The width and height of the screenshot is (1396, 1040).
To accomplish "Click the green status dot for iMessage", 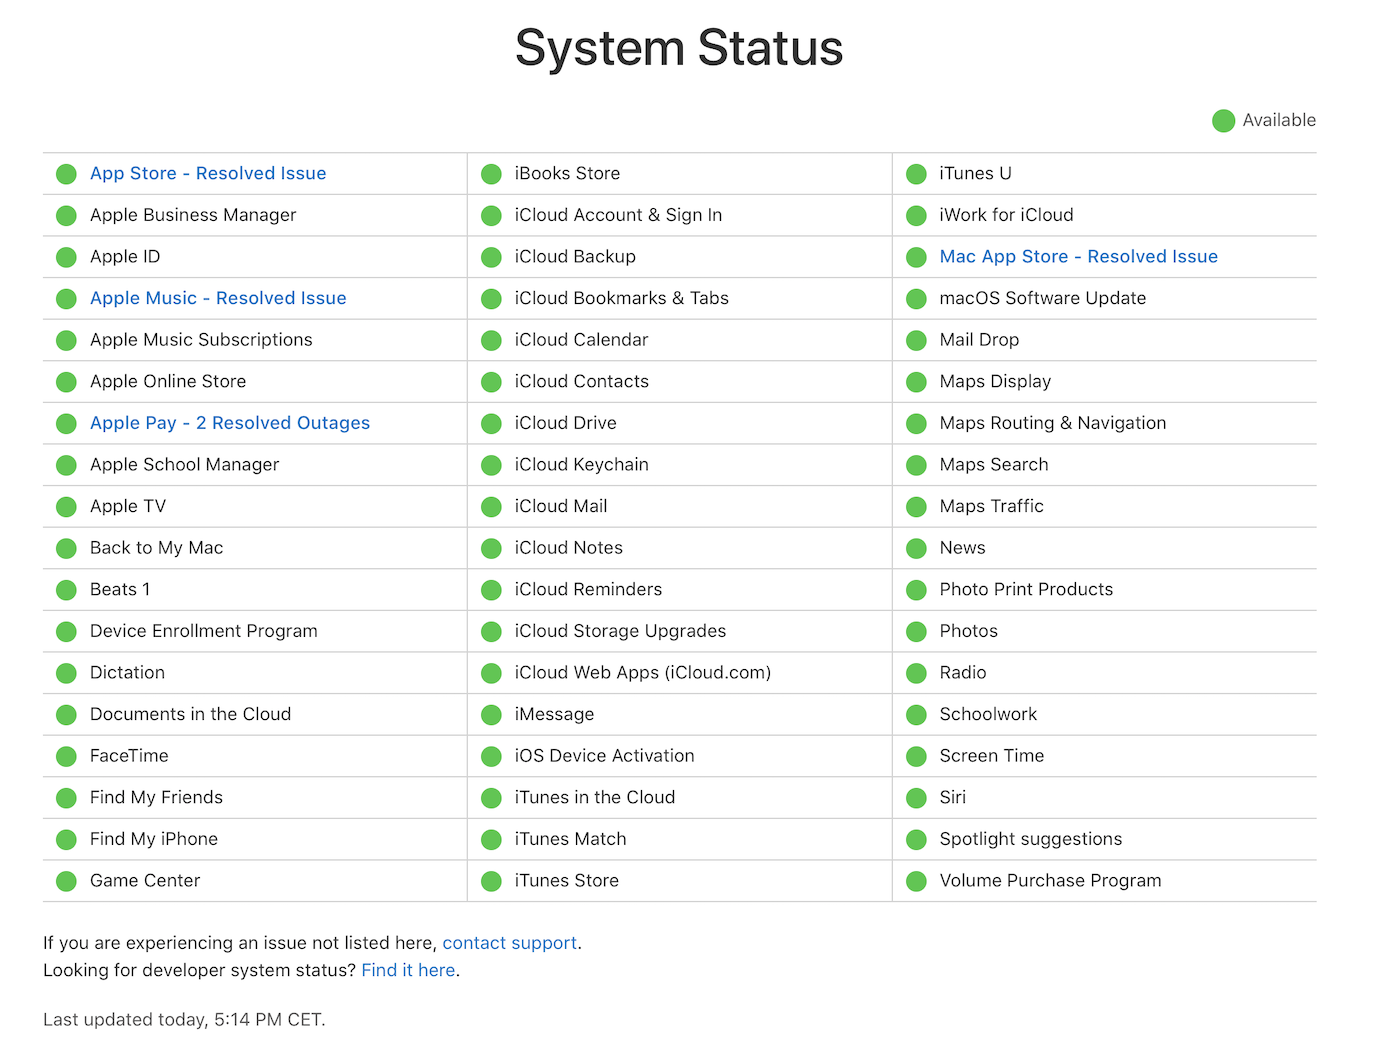I will [491, 715].
